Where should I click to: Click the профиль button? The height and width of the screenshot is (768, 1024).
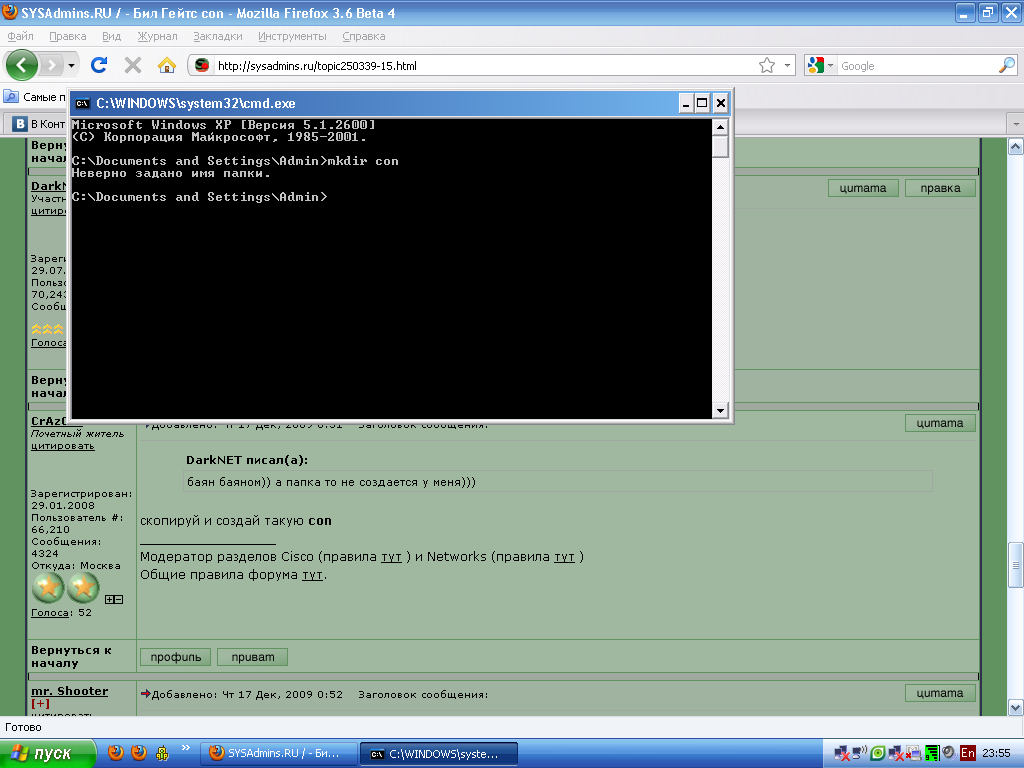click(176, 657)
